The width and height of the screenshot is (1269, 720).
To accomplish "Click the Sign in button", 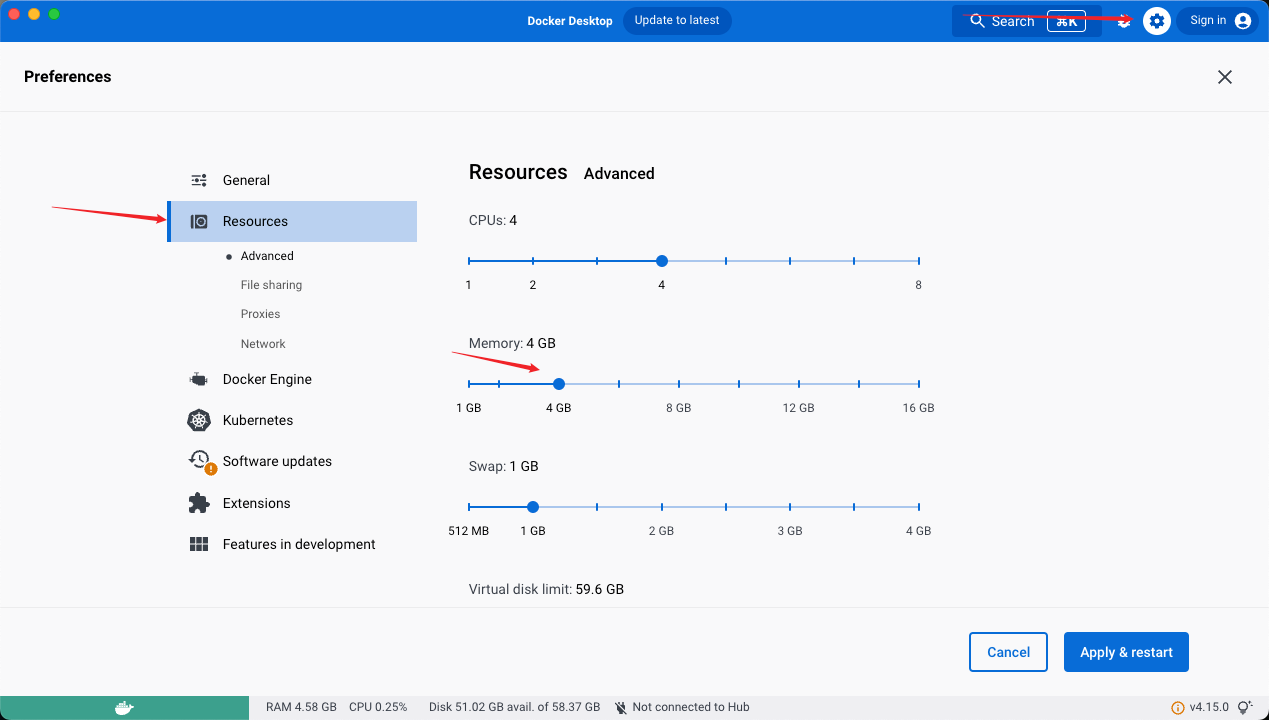I will (x=1217, y=21).
